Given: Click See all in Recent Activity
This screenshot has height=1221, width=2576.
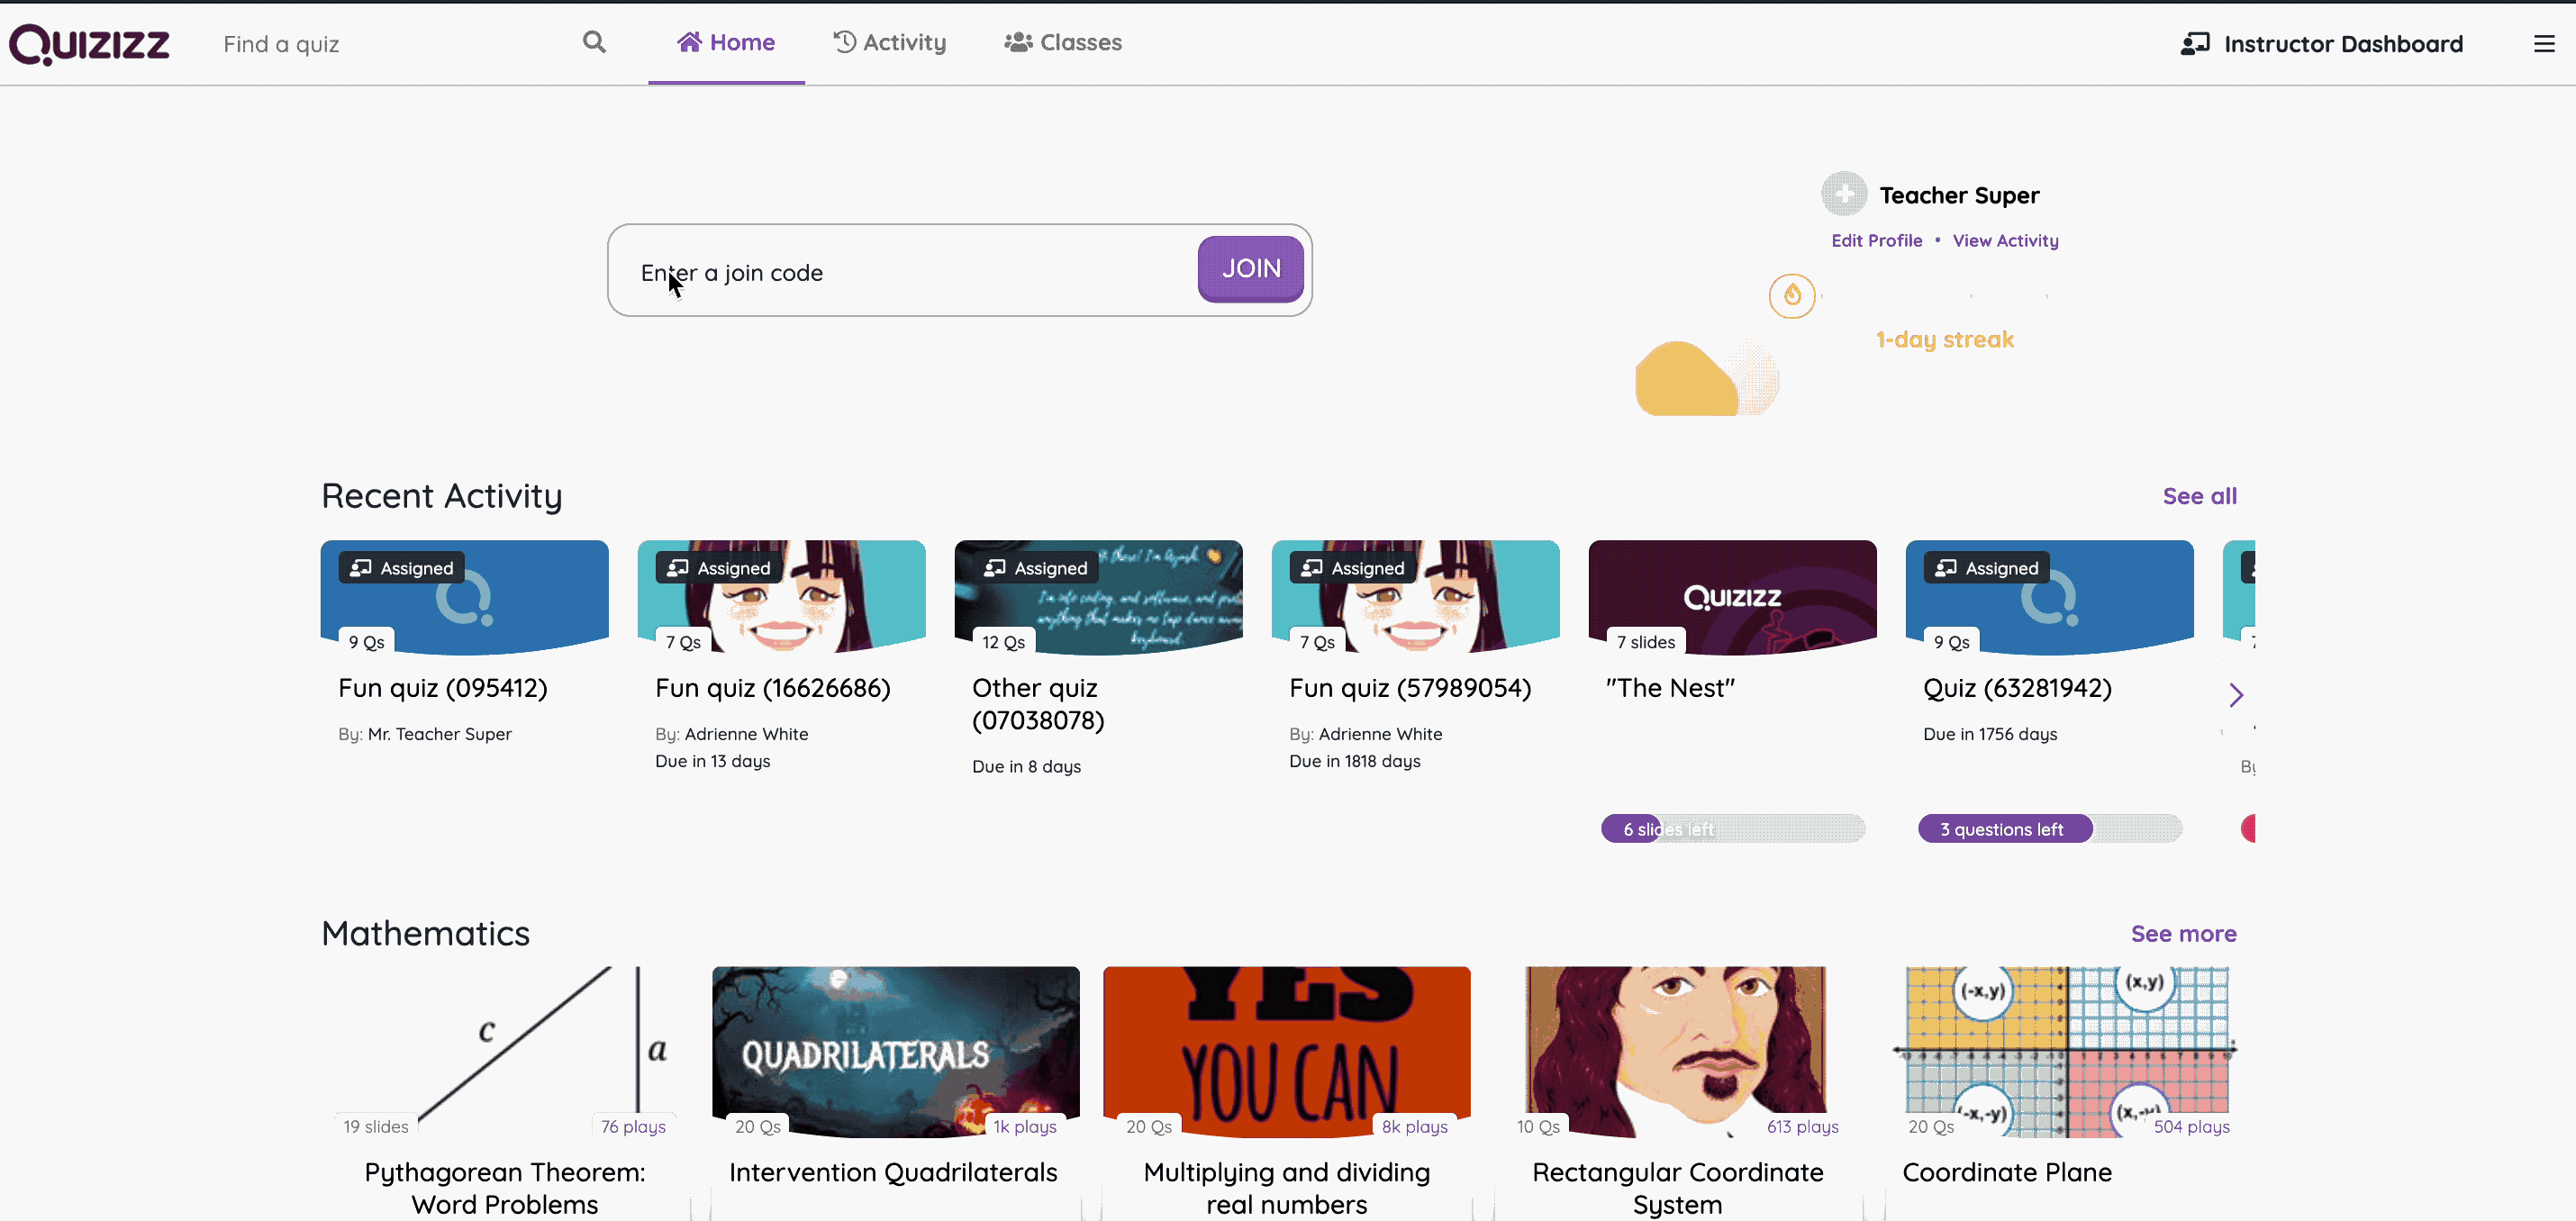Looking at the screenshot, I should click(2200, 494).
